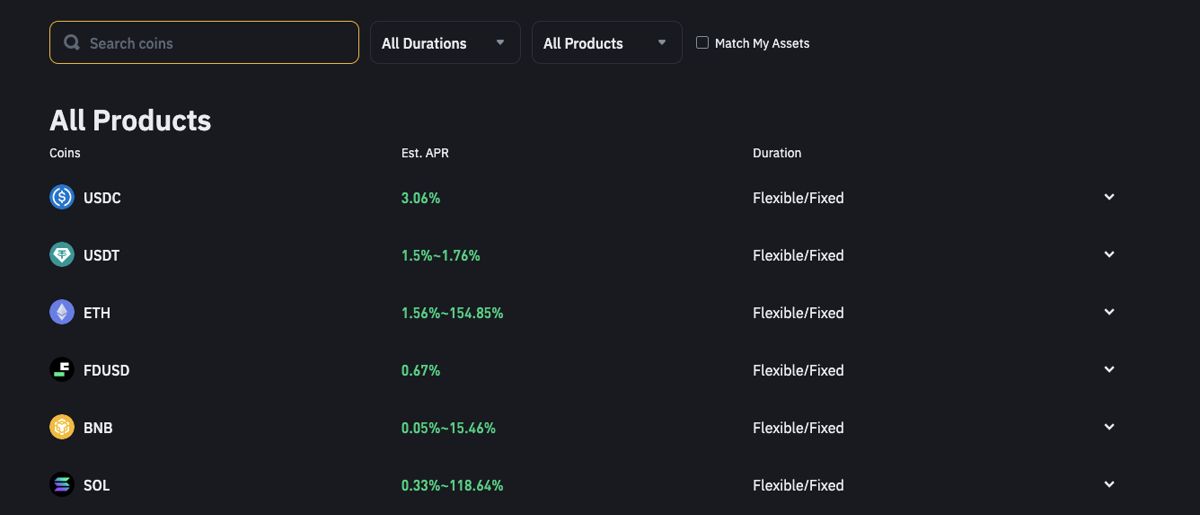This screenshot has width=1200, height=515.
Task: Click the ETH Ethereum coin icon
Action: pyautogui.click(x=62, y=312)
